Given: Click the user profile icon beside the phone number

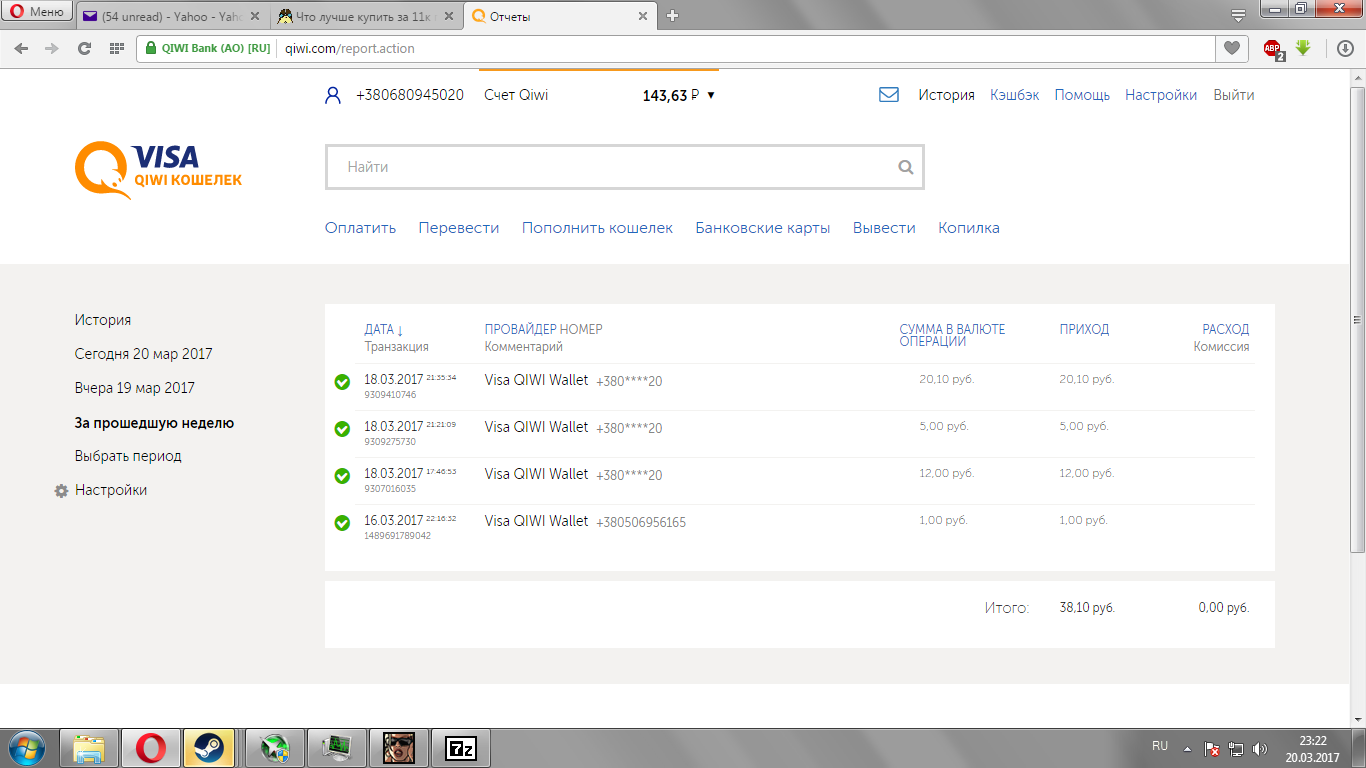Looking at the screenshot, I should click(333, 95).
